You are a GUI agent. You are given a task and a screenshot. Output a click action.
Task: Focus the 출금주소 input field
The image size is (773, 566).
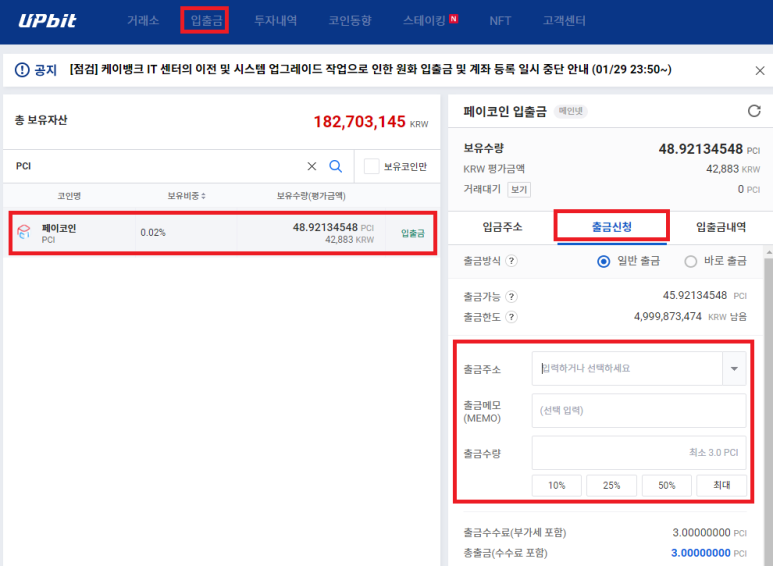[x=627, y=368]
